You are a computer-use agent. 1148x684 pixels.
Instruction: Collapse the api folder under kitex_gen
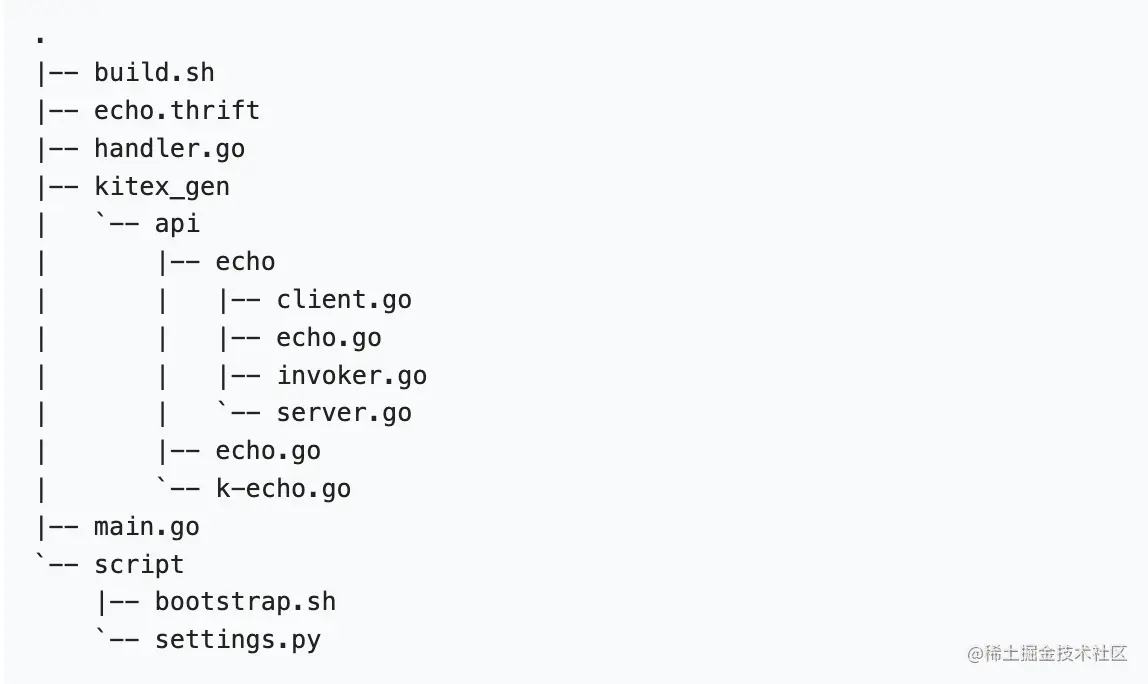177,224
